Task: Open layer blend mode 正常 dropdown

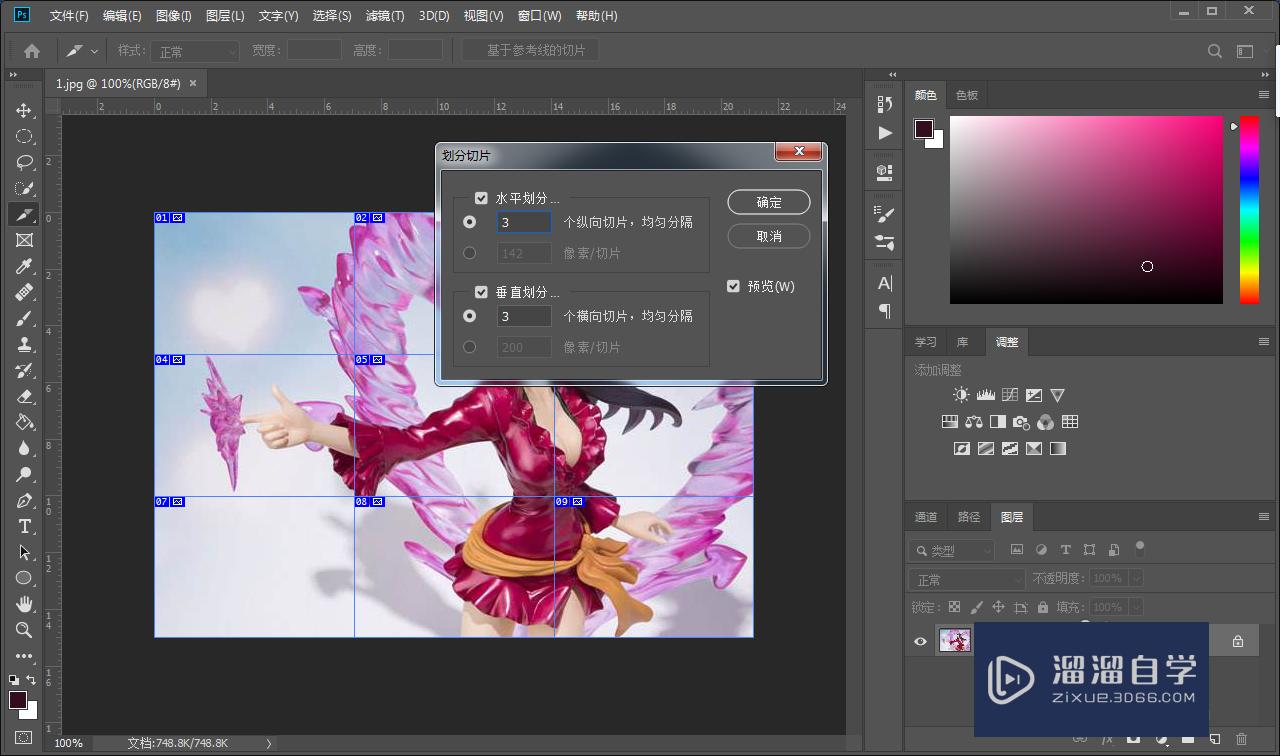Action: click(x=967, y=579)
